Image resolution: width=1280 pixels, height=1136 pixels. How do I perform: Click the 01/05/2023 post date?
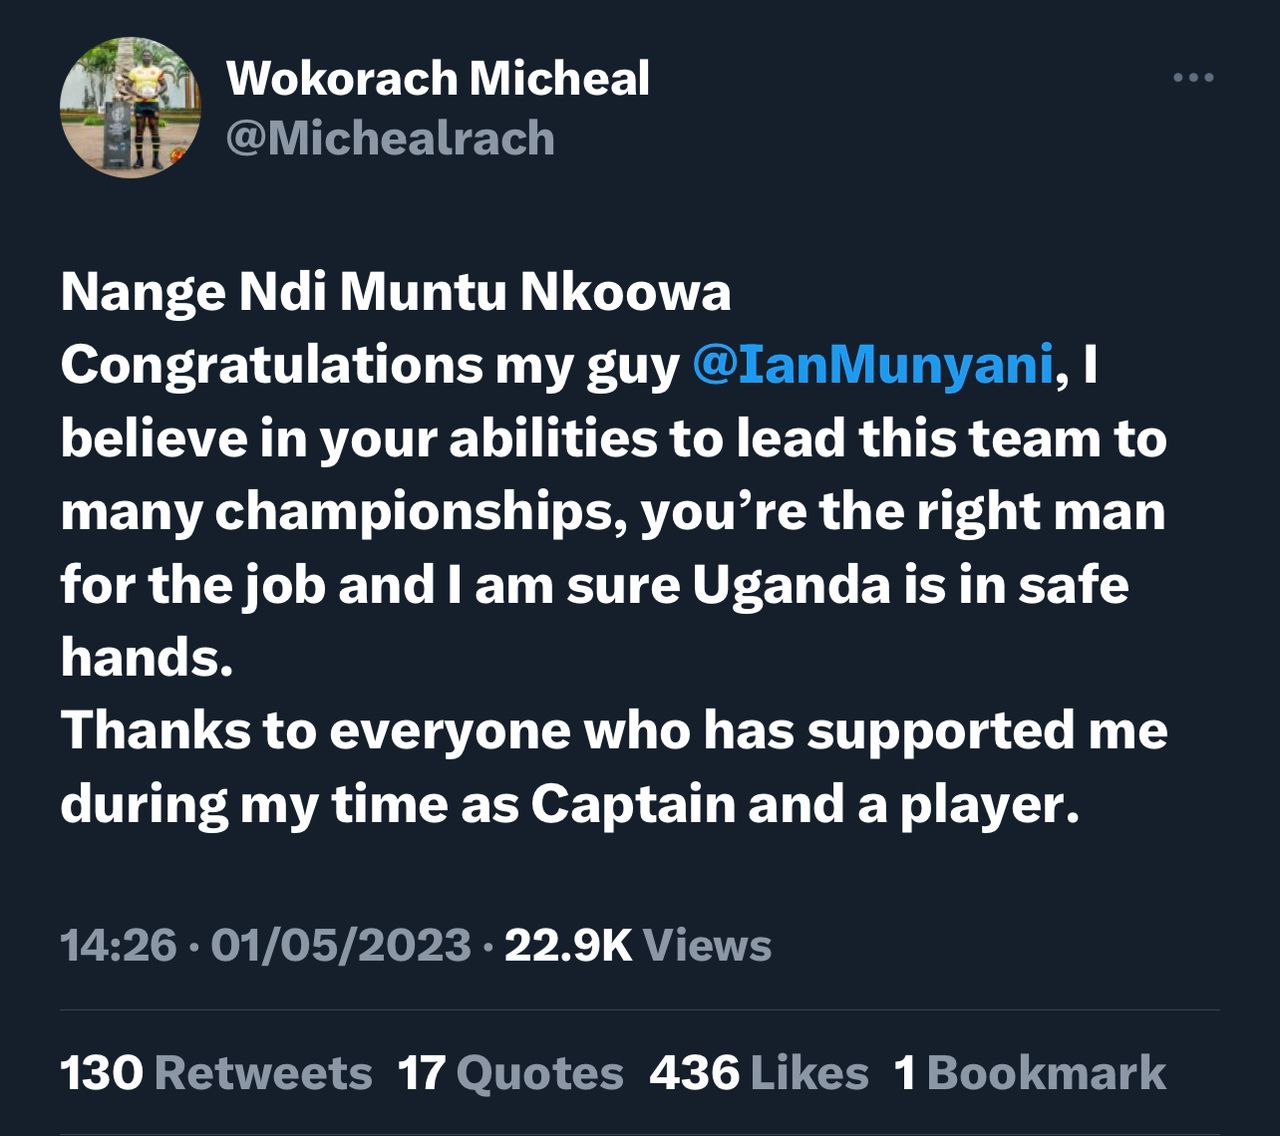click(x=341, y=945)
